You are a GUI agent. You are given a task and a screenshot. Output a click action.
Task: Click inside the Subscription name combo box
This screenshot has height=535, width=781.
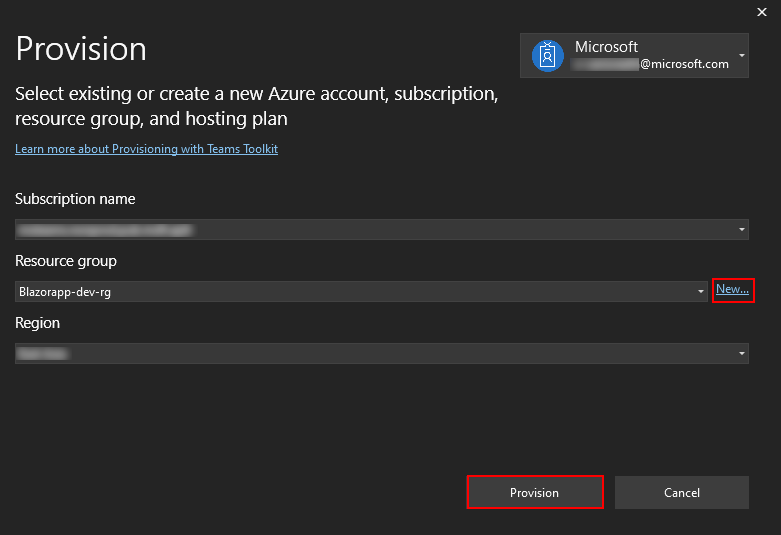(370, 230)
